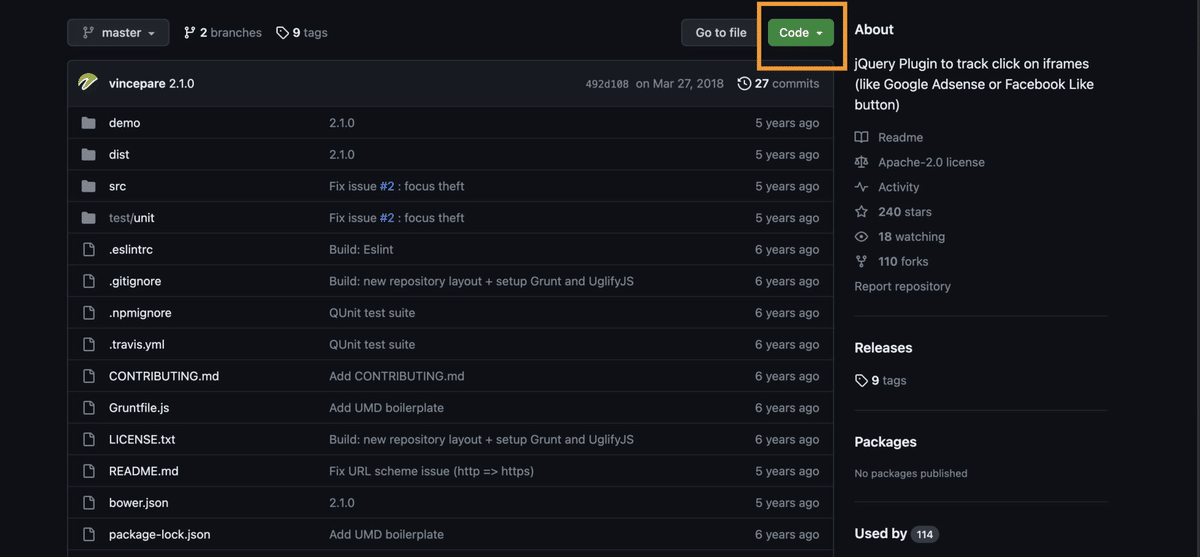The height and width of the screenshot is (557, 1200).
Task: Open the LICENSE.txt file
Action: click(x=142, y=440)
